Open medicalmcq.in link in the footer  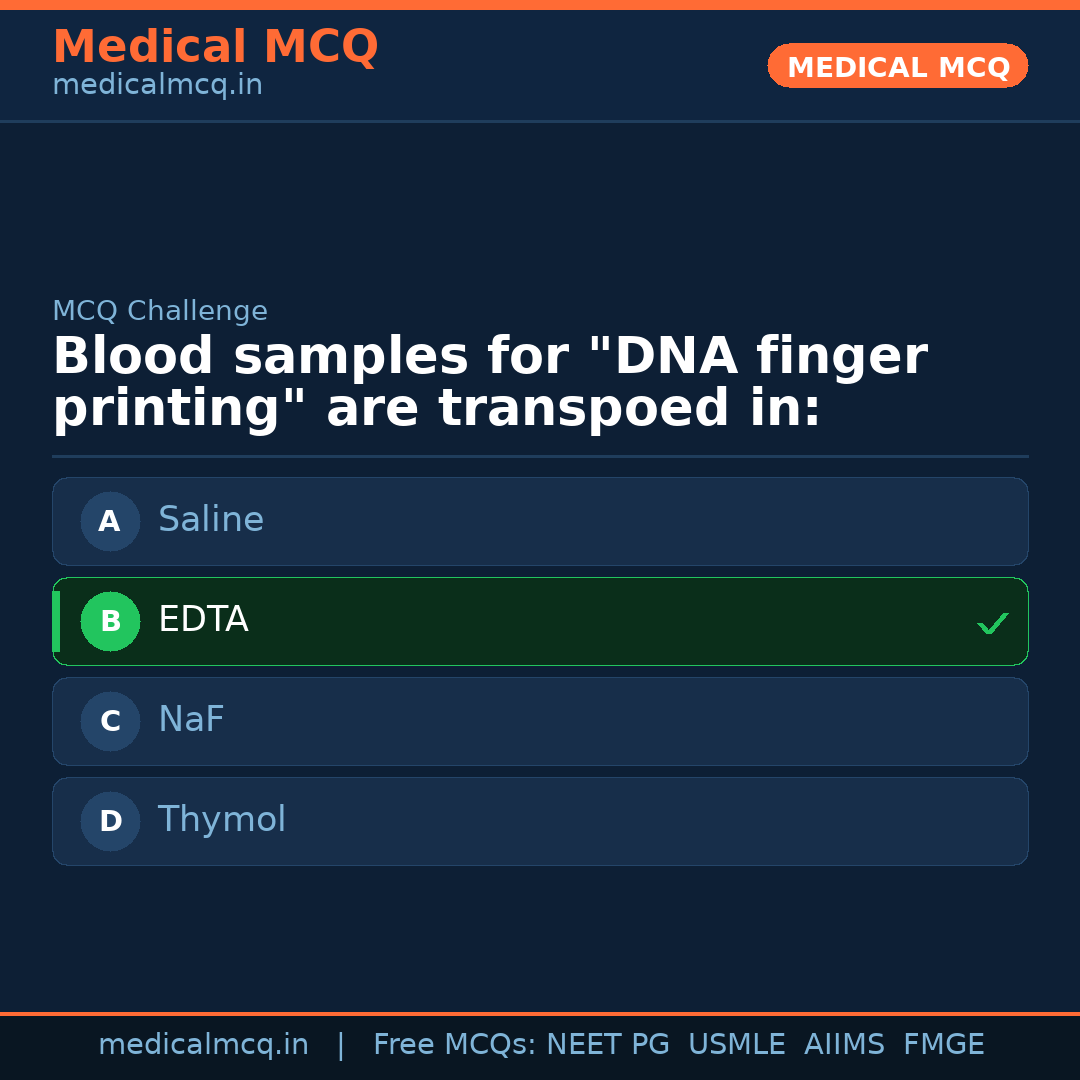(203, 1045)
